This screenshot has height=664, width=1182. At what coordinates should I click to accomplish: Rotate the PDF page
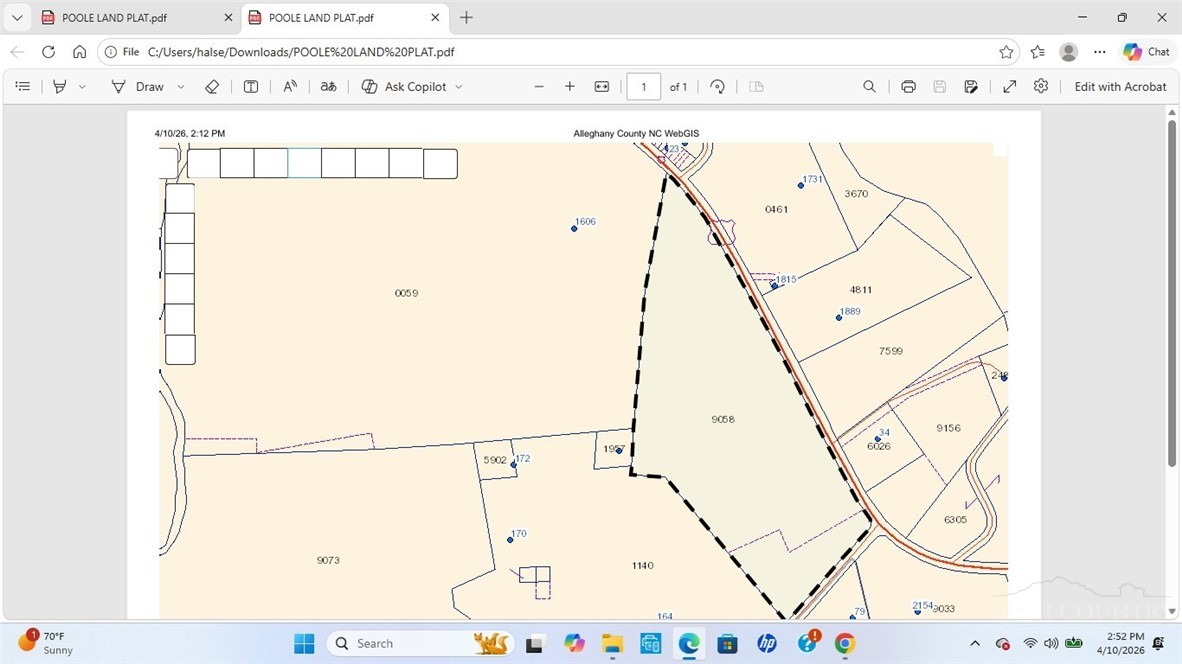[717, 87]
